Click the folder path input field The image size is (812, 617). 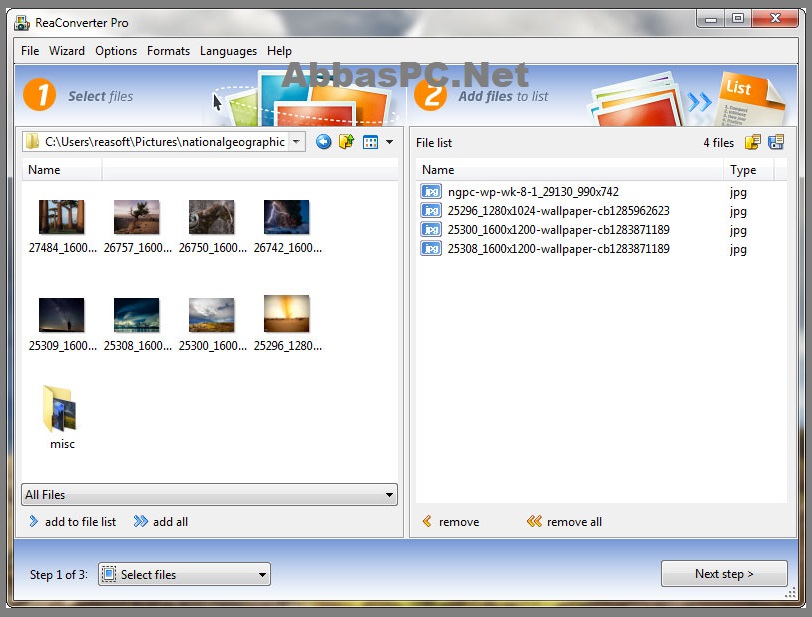(x=164, y=141)
